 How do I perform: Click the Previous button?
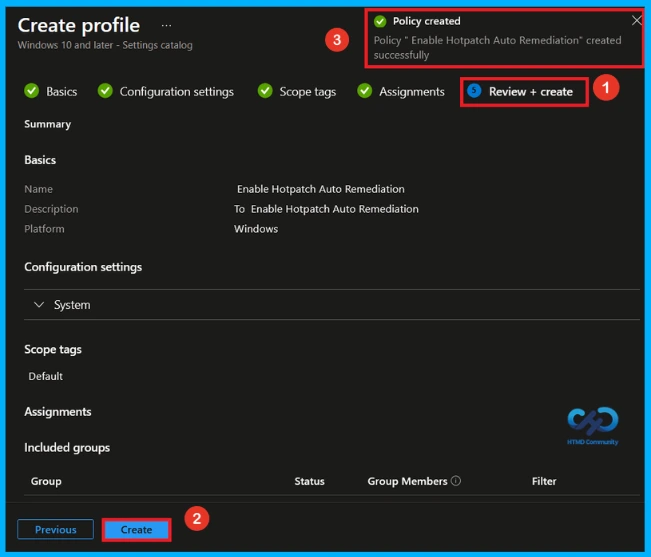pyautogui.click(x=55, y=529)
